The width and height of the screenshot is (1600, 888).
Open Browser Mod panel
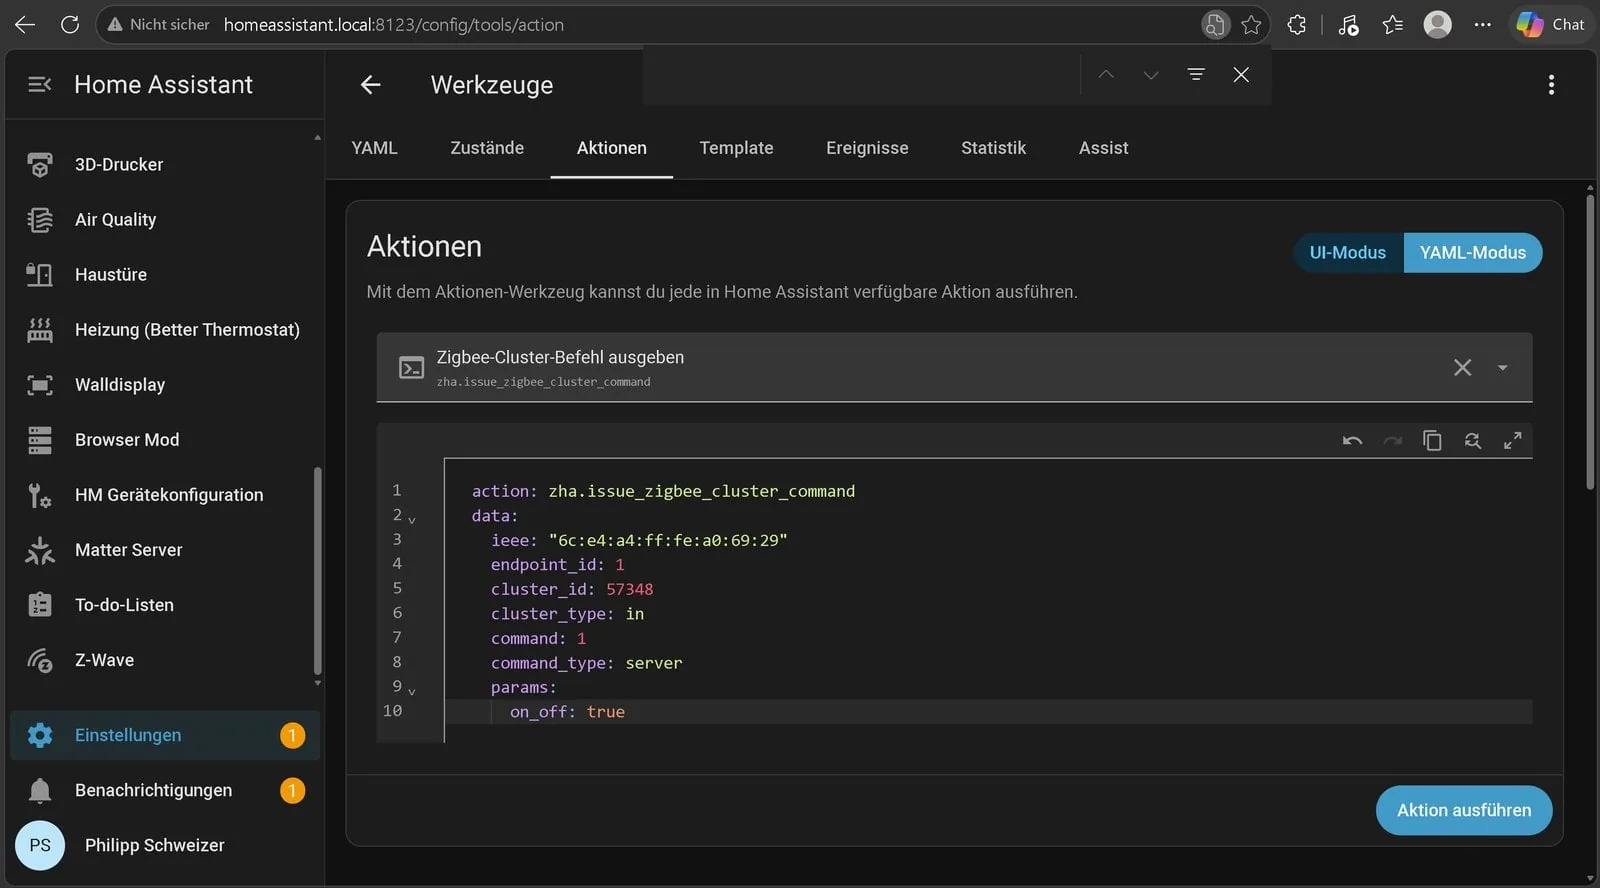tap(165, 439)
